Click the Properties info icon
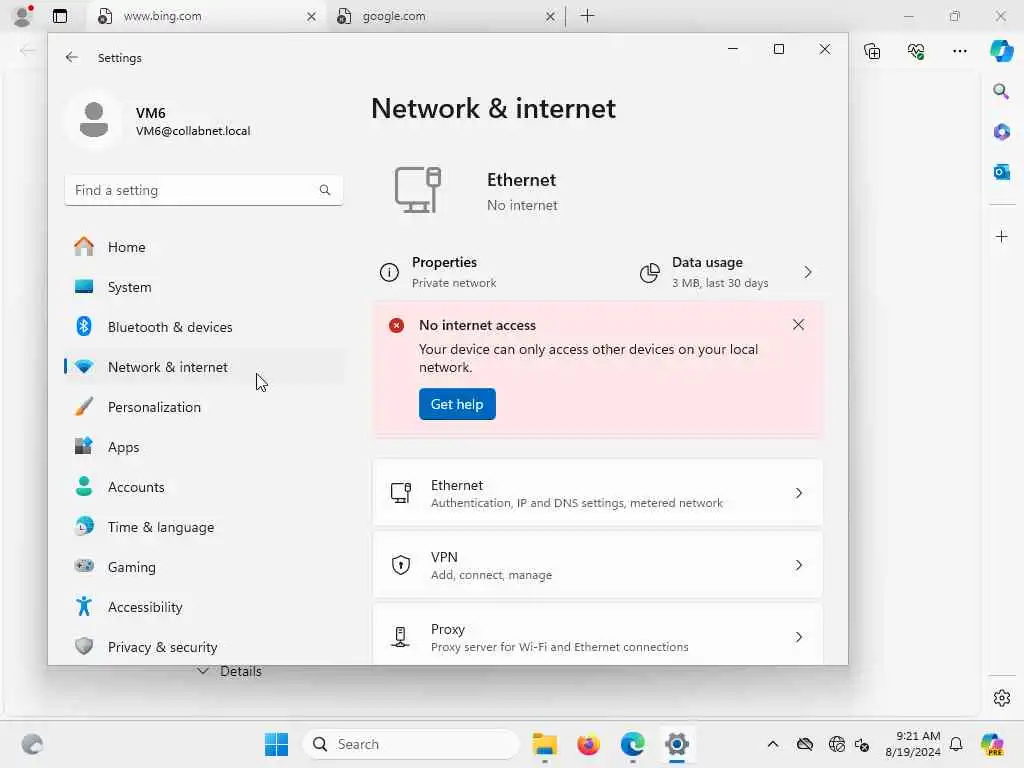1024x768 pixels. pyautogui.click(x=389, y=272)
